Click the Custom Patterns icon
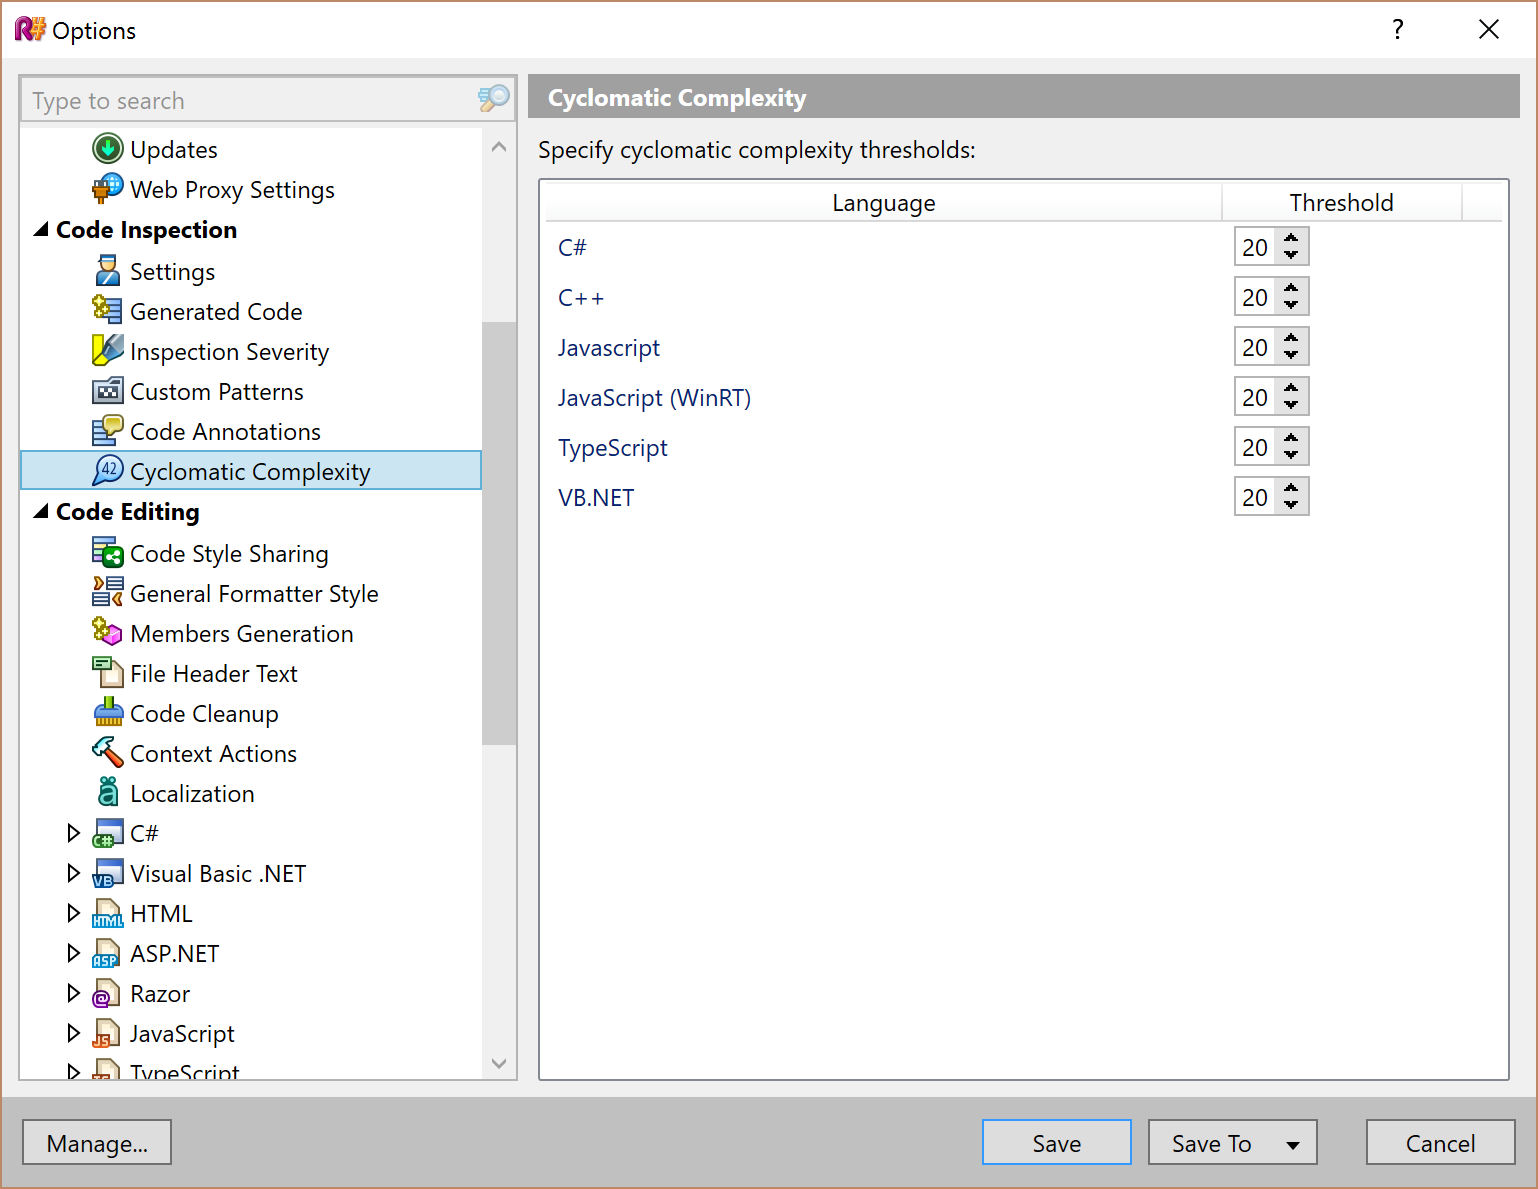 click(108, 391)
